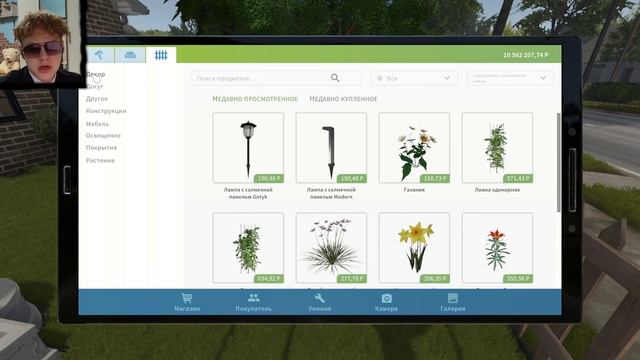
Task: Select Декор category in sidebar
Action: pos(96,74)
